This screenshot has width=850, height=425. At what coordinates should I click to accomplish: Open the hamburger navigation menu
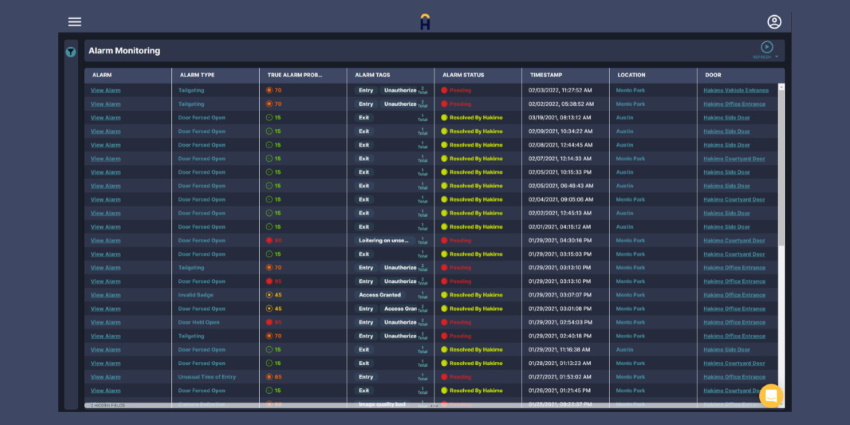point(75,21)
